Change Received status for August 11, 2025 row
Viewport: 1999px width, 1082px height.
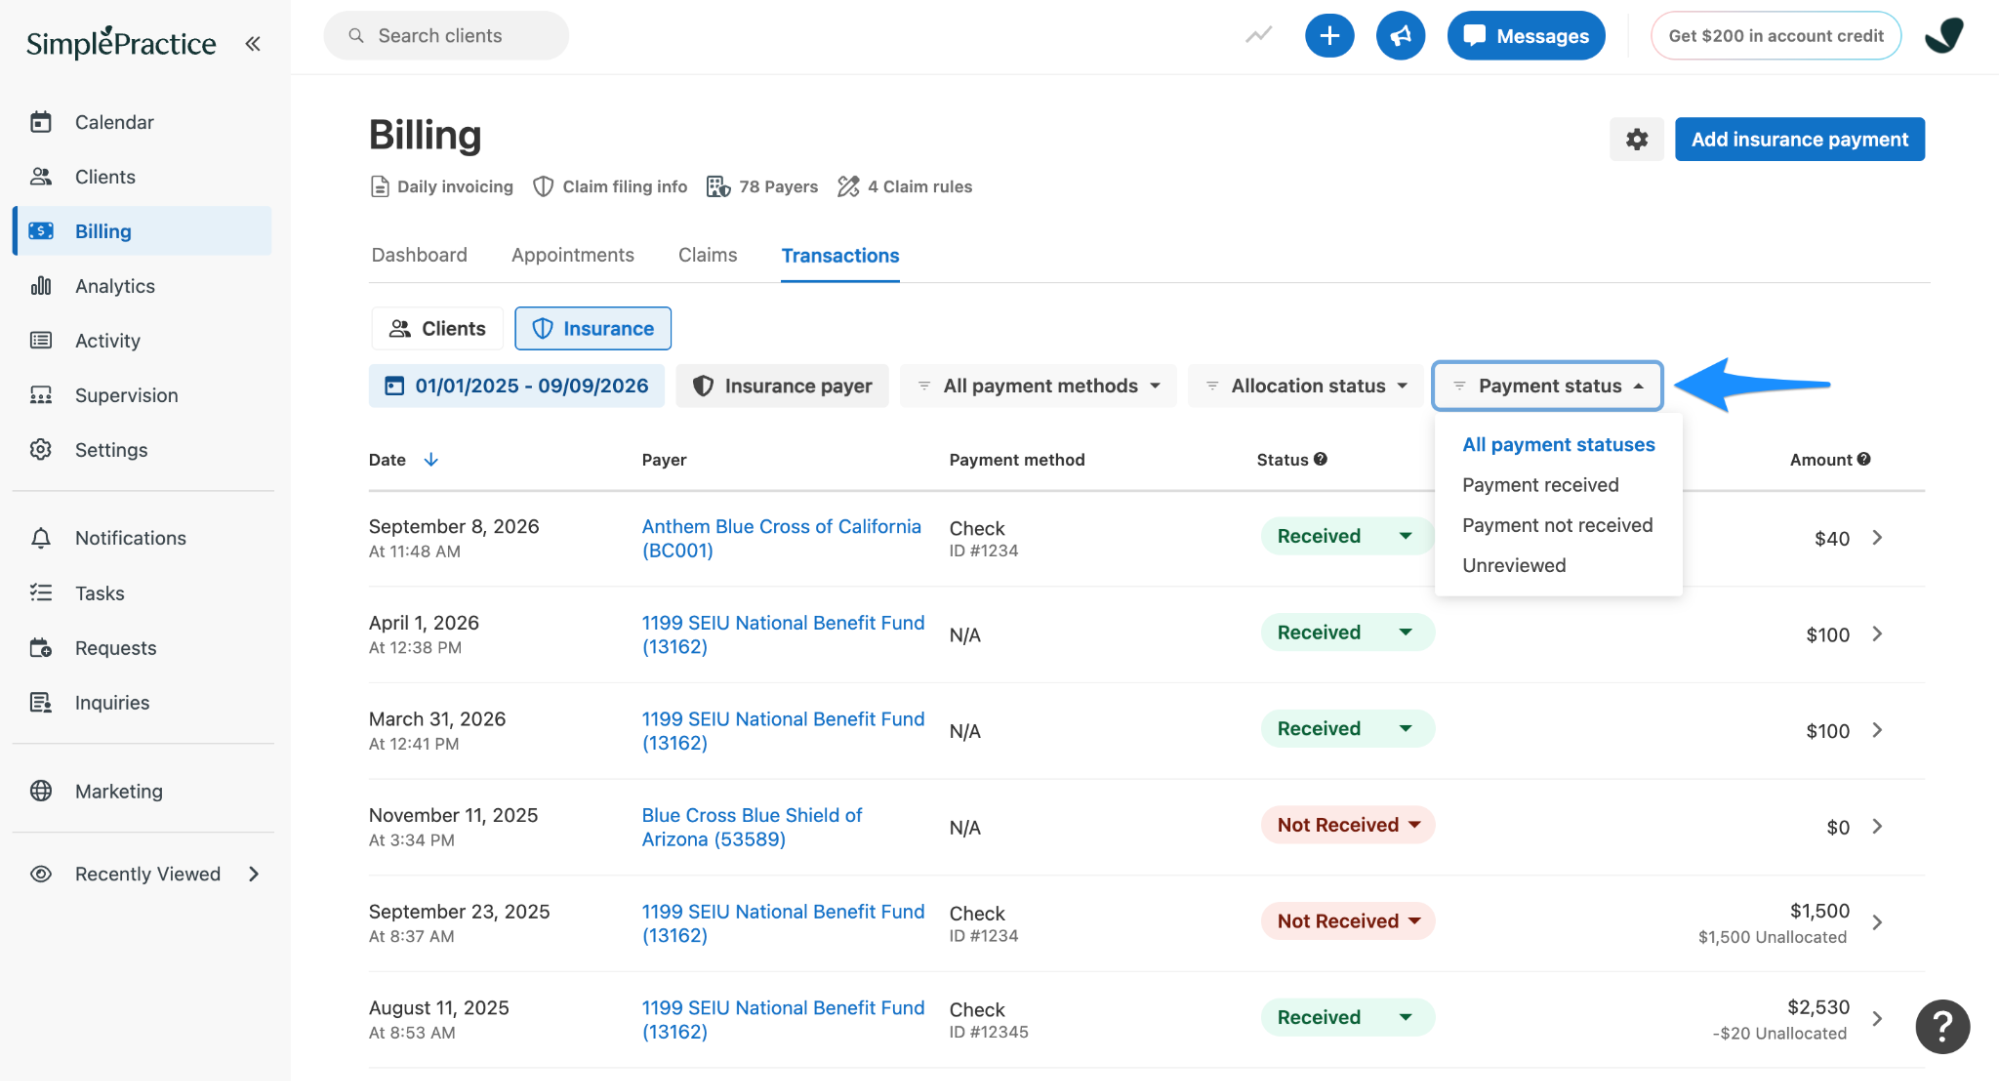[1347, 1017]
